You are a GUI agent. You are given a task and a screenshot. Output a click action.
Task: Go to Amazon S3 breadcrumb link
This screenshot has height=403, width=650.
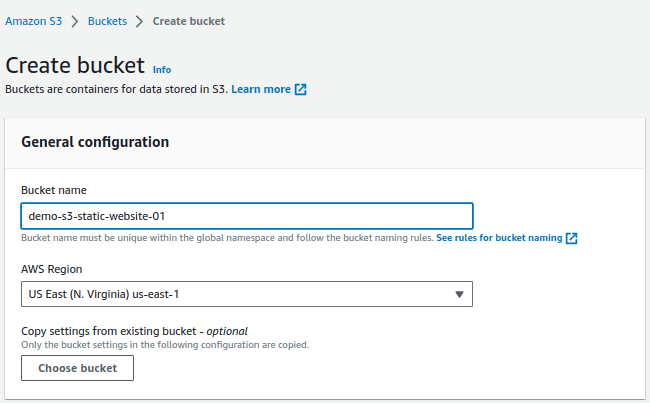coord(34,21)
